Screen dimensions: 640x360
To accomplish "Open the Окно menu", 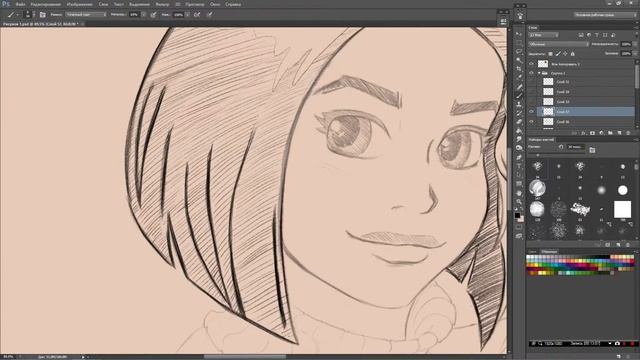I will pos(215,4).
